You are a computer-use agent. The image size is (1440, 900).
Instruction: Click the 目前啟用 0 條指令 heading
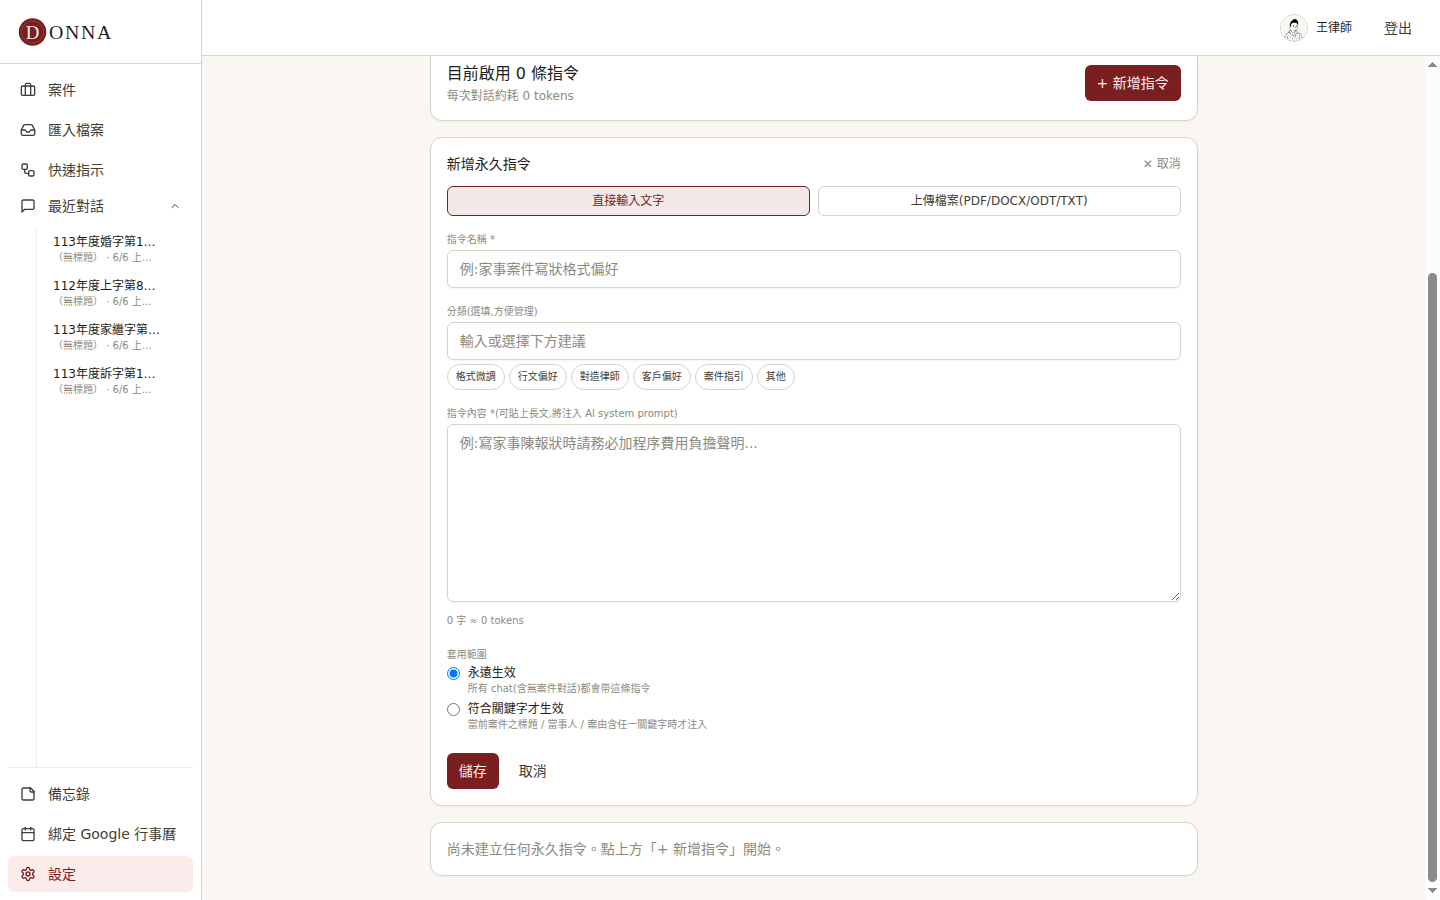(512, 73)
